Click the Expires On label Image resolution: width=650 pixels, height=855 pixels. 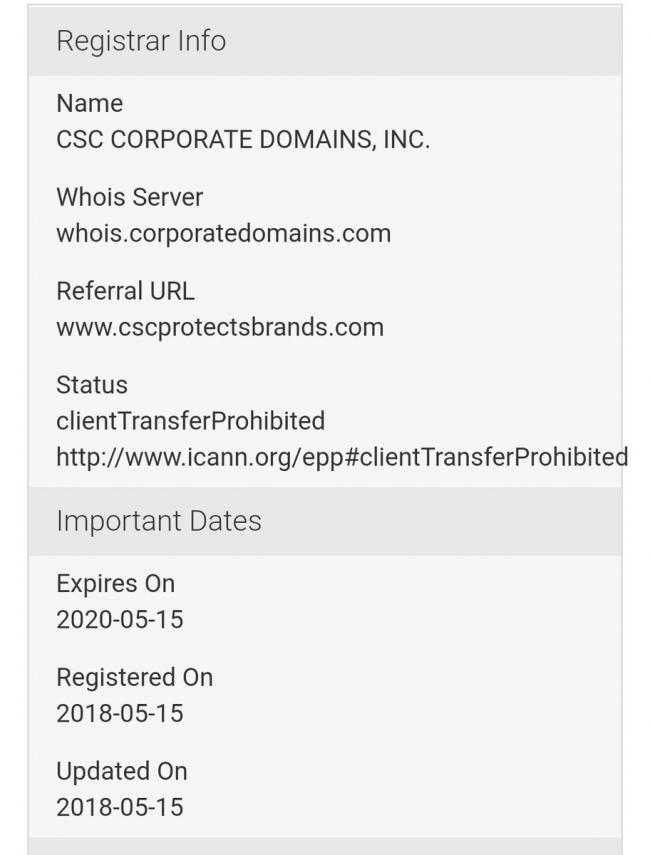point(115,583)
